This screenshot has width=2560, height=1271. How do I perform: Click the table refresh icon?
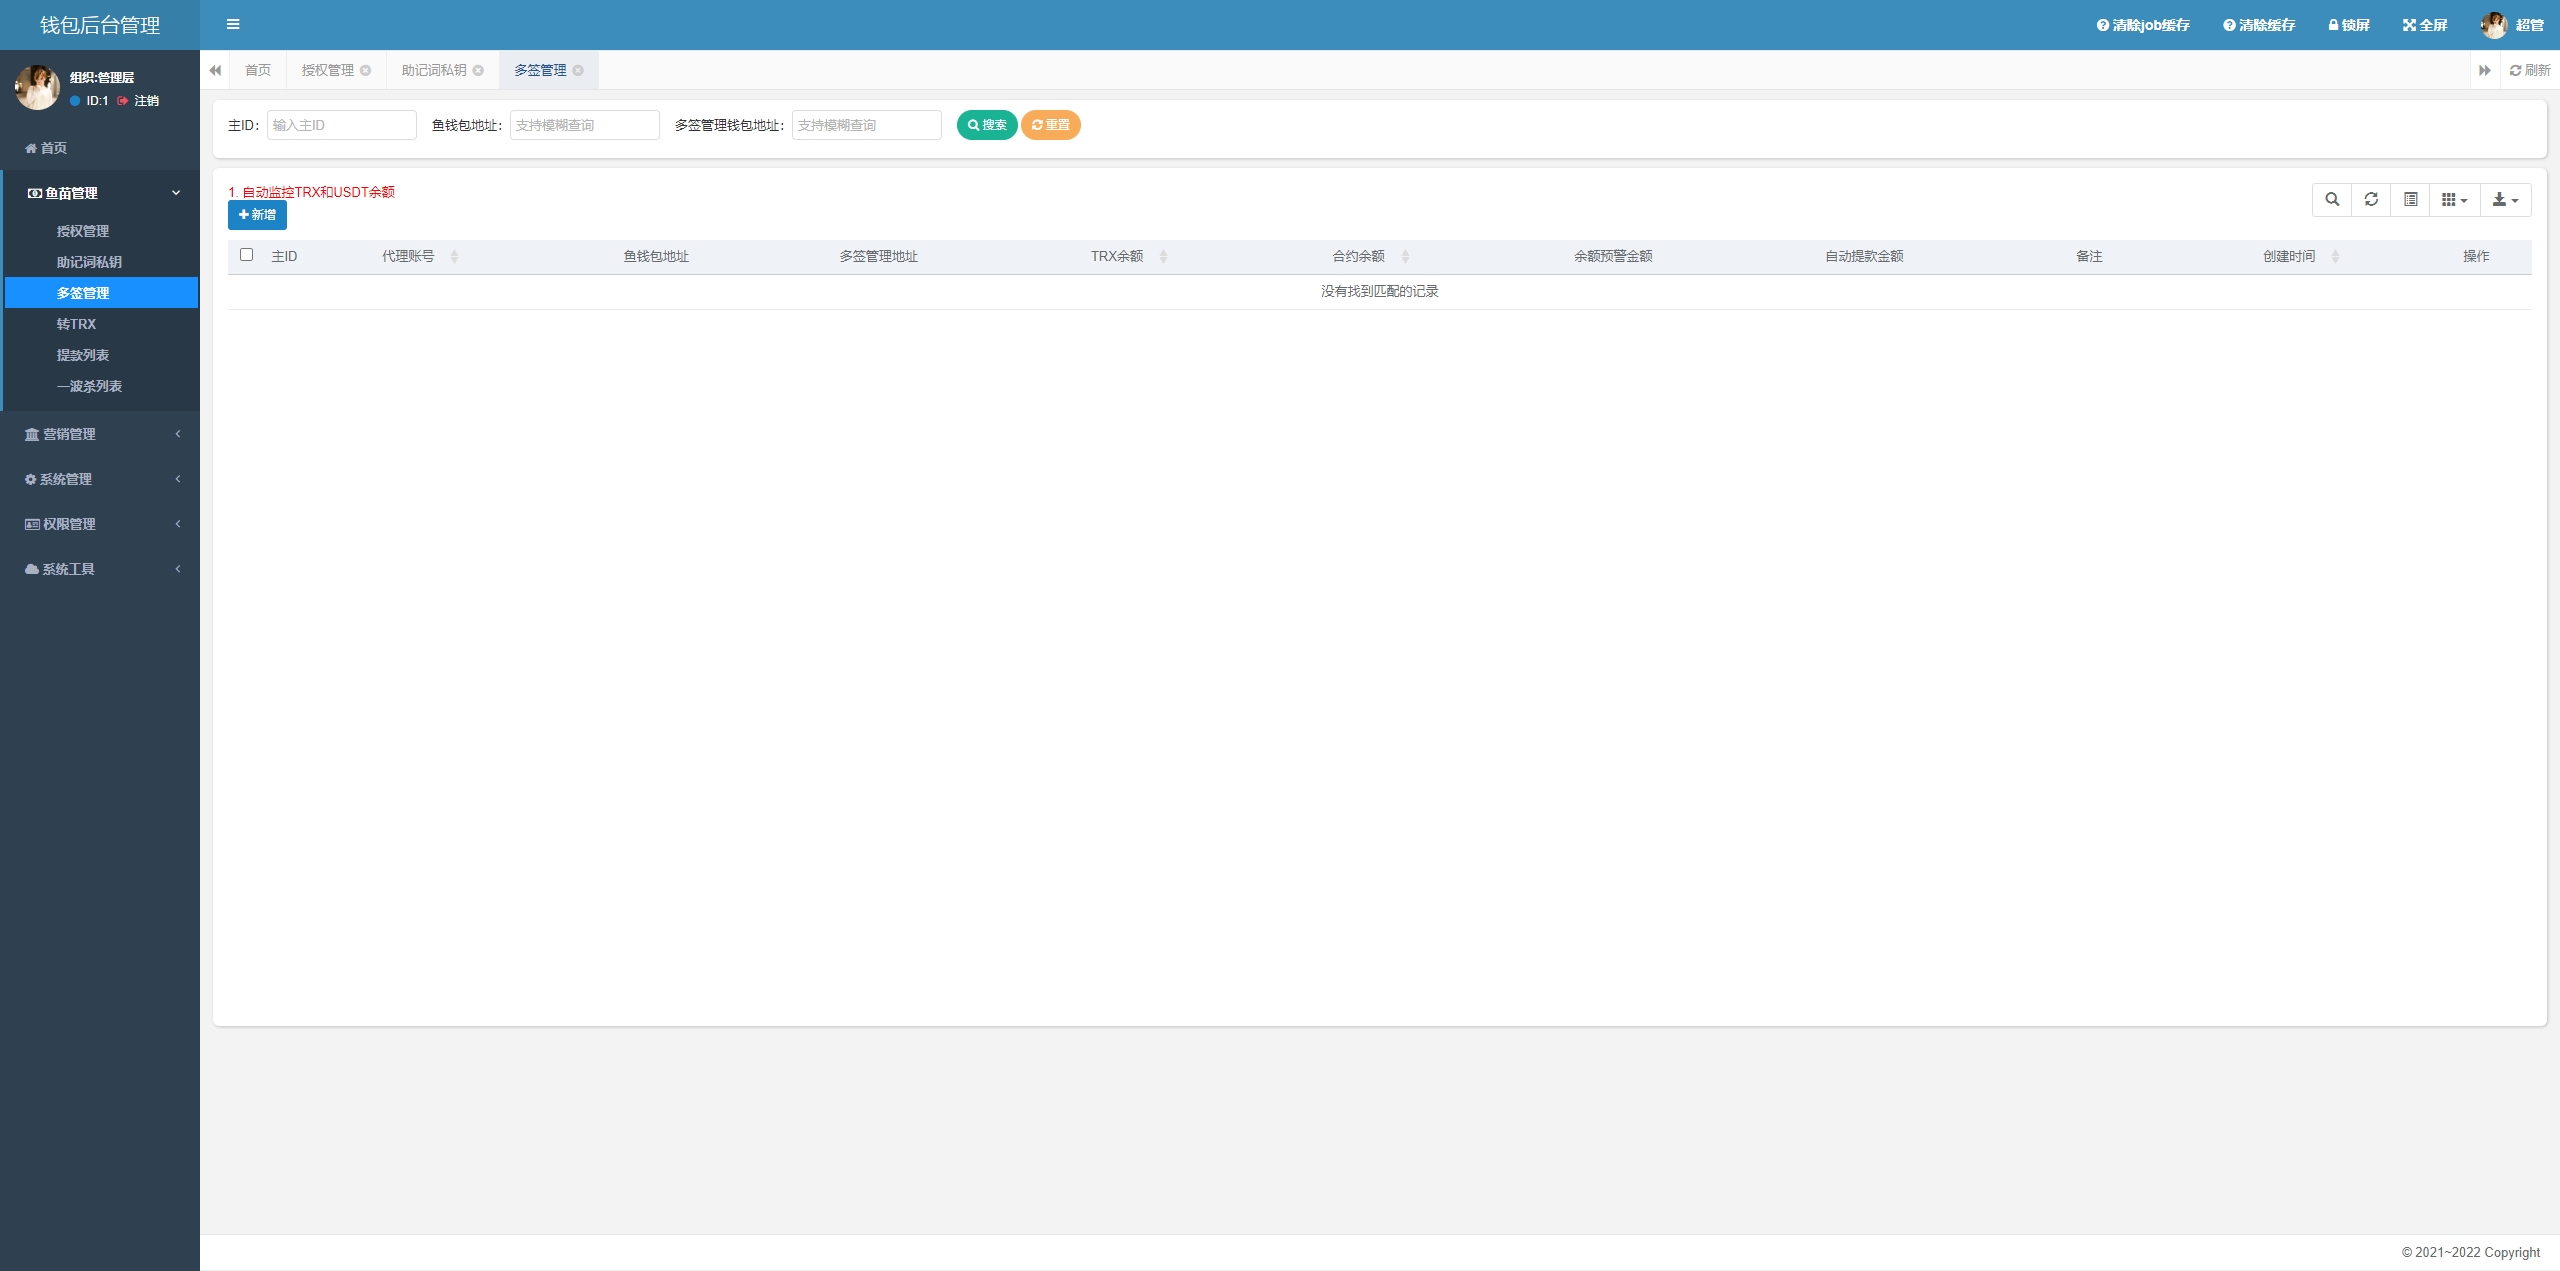2371,200
